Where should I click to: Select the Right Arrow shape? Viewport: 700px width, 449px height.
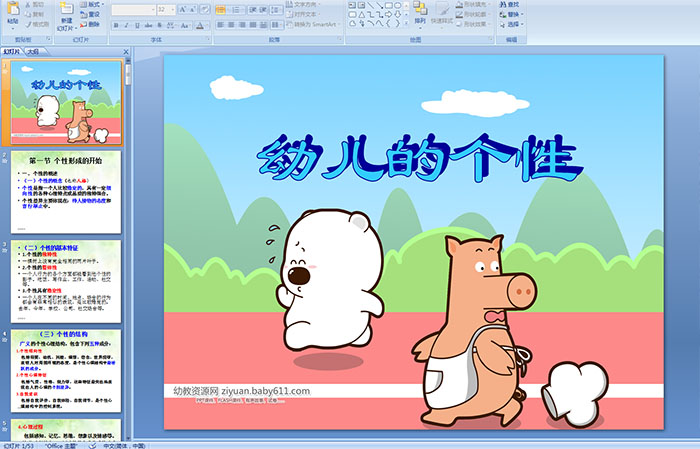(389, 15)
